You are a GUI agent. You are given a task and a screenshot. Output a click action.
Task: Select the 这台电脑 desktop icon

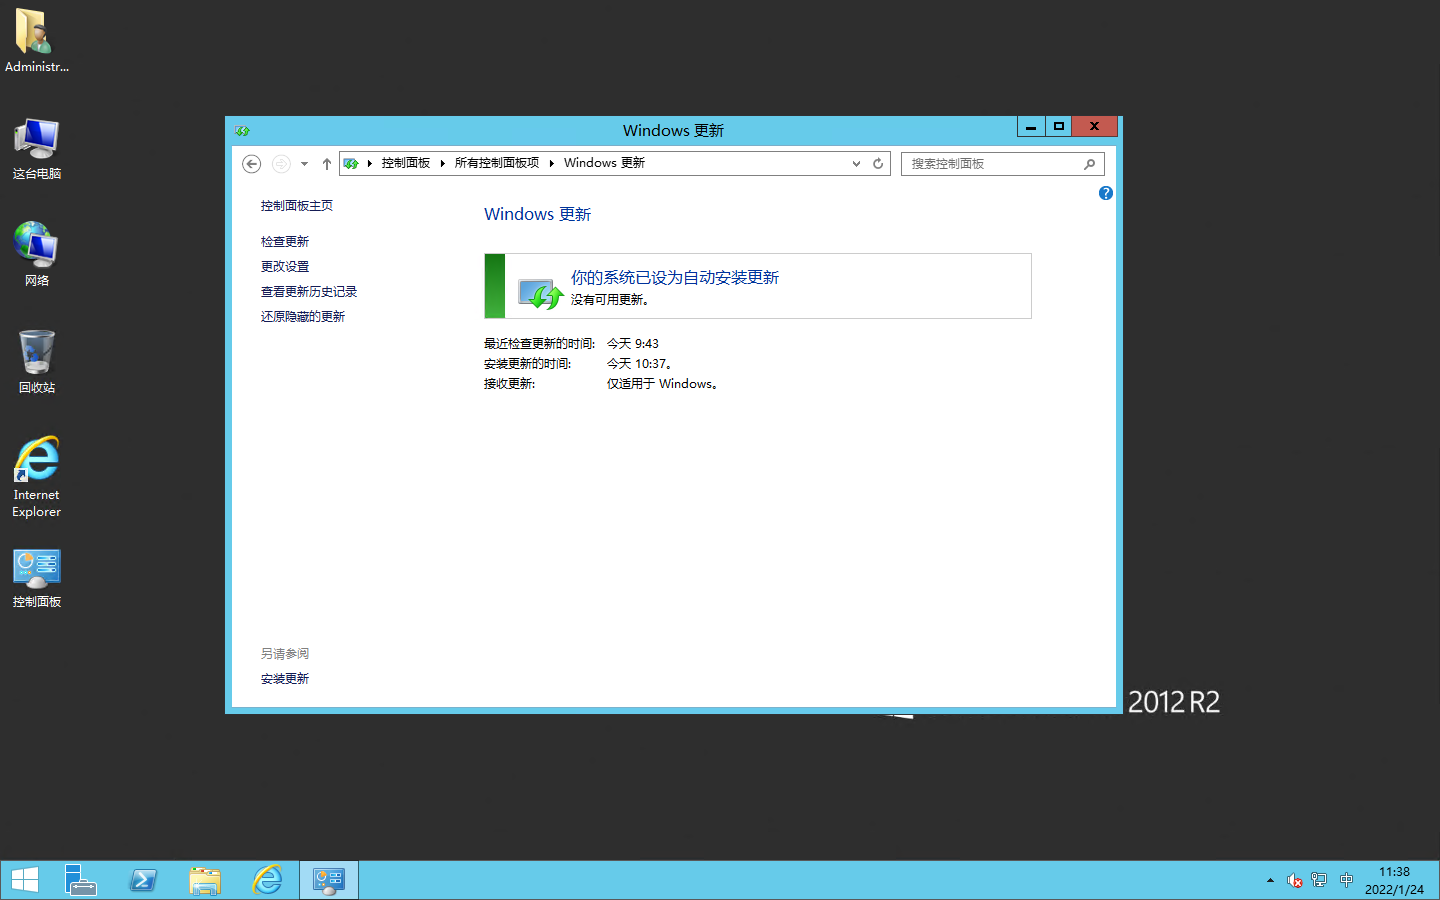(x=36, y=148)
